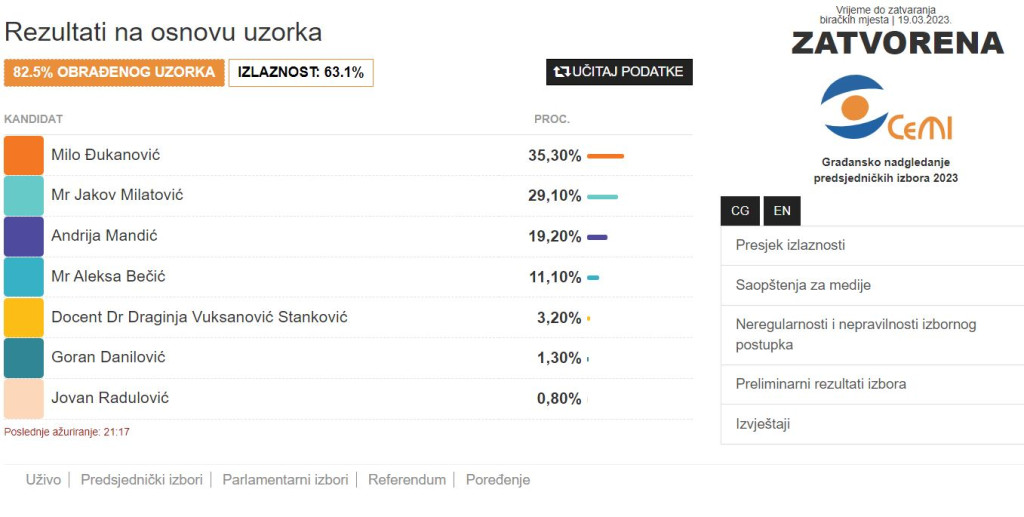
Task: Open Preliminarni rezultati izbora link
Action: tap(872, 384)
